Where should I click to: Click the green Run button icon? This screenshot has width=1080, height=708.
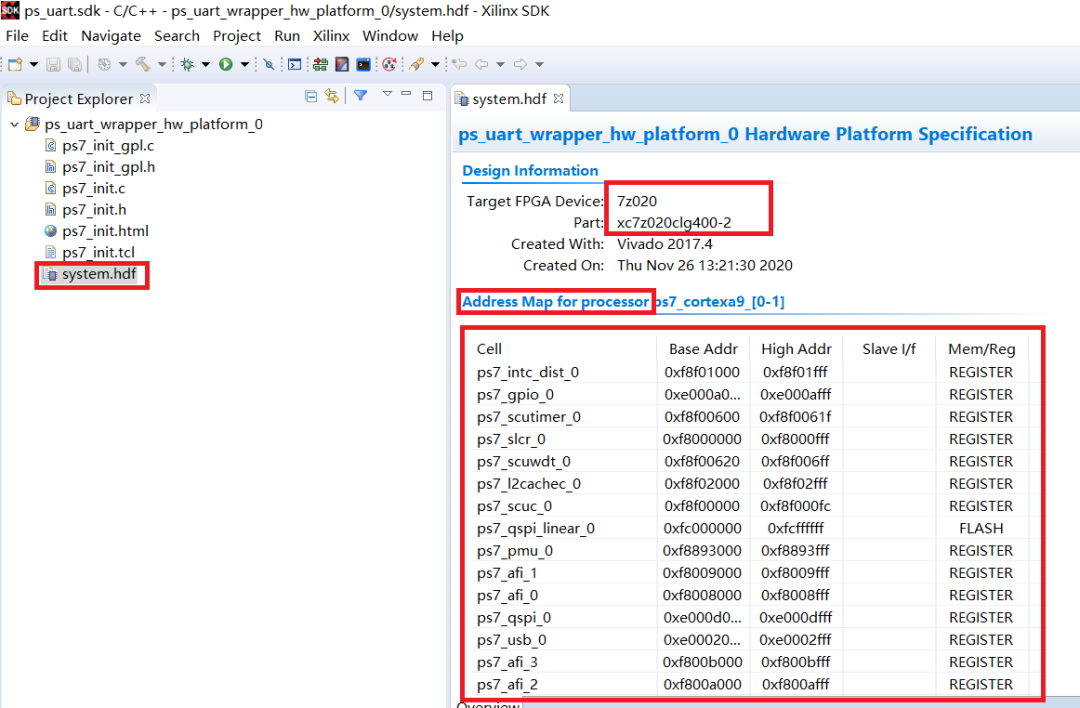pyautogui.click(x=226, y=64)
